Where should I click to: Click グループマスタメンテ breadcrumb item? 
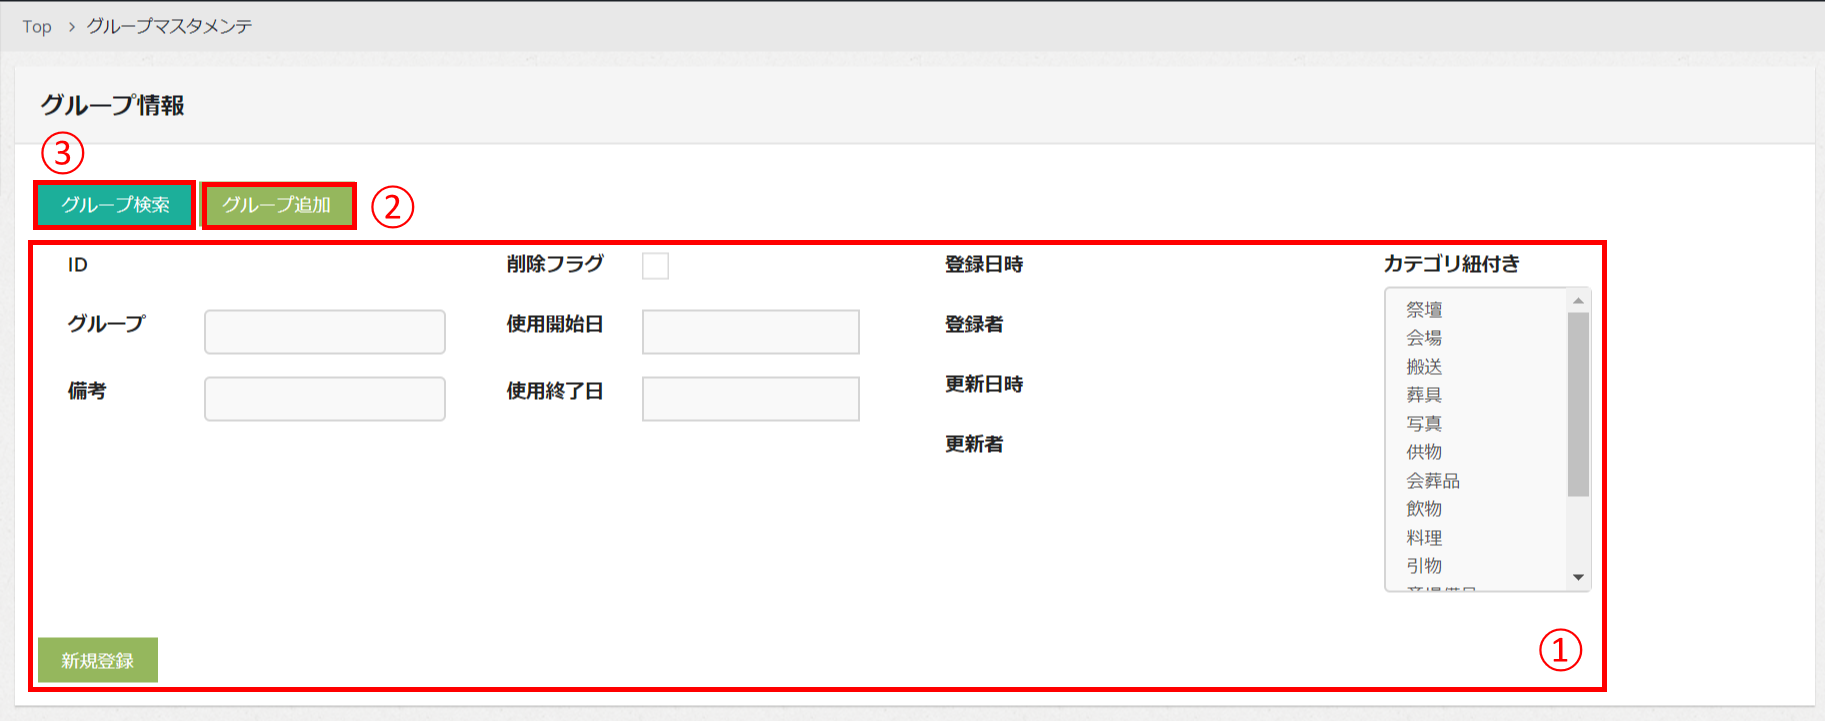(169, 27)
